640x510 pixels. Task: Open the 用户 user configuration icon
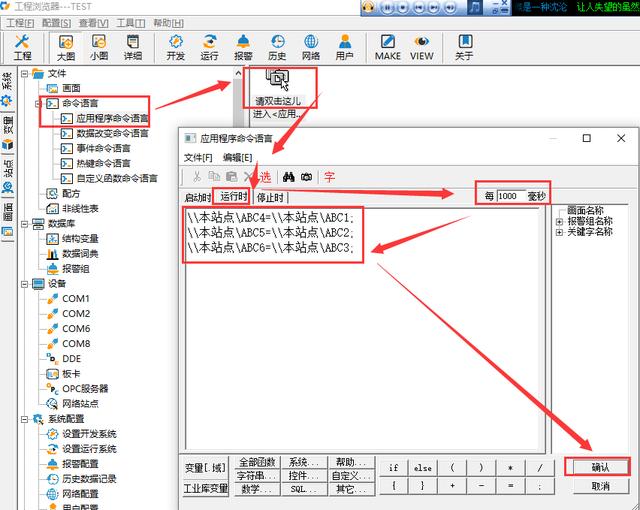pyautogui.click(x=344, y=47)
